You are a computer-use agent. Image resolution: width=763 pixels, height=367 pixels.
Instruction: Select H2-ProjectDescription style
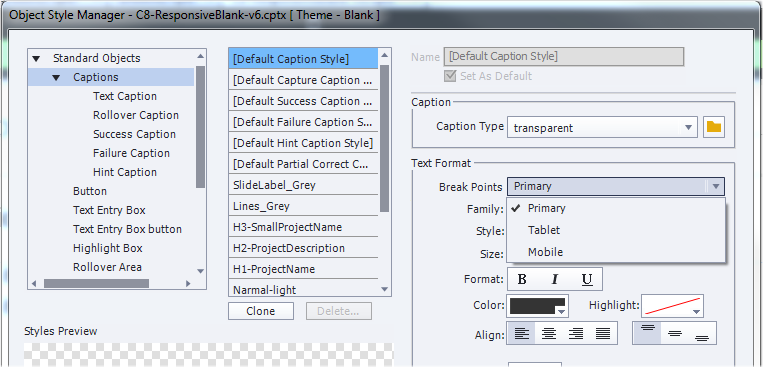pyautogui.click(x=303, y=248)
